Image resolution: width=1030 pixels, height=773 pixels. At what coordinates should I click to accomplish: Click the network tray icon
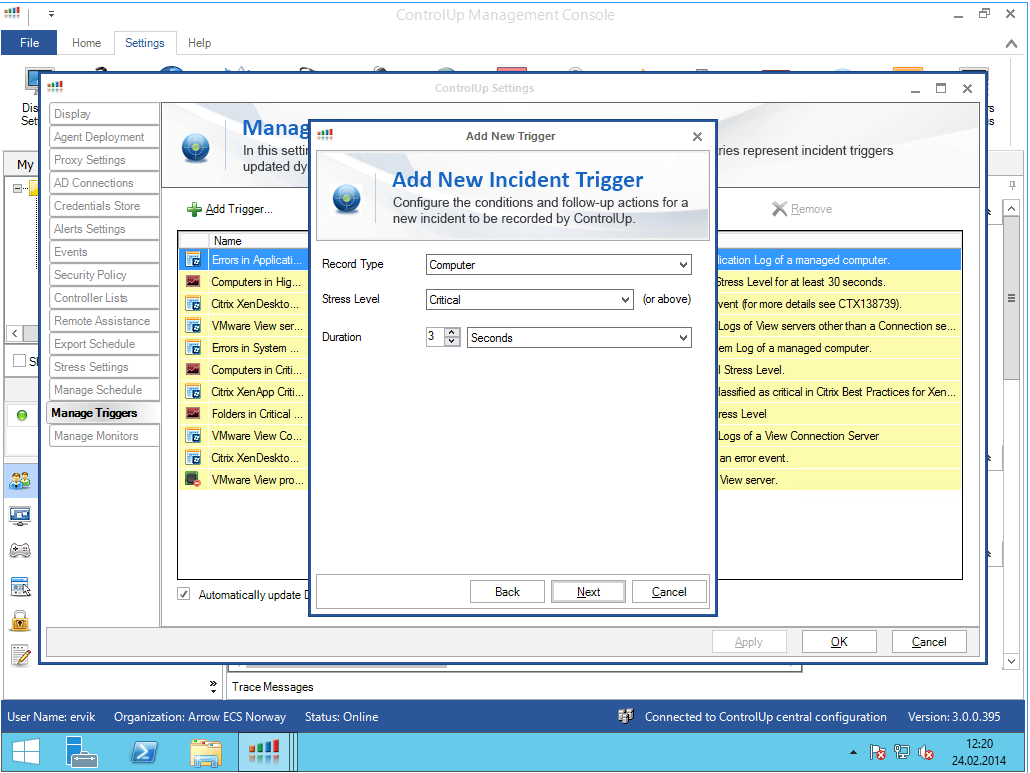pyautogui.click(x=902, y=753)
